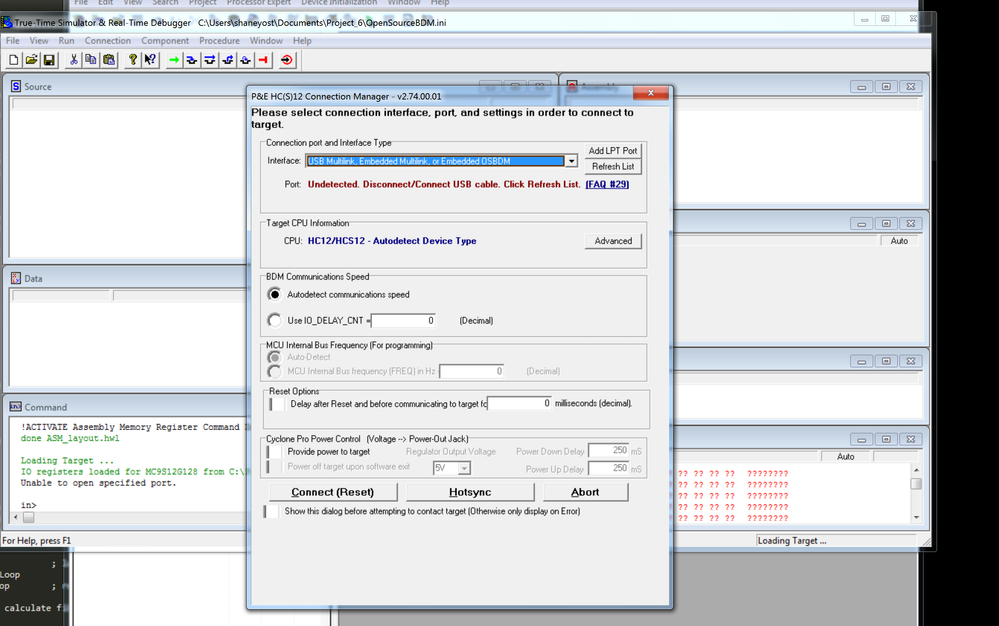The width and height of the screenshot is (999, 626).
Task: Open the 5V regulator voltage dropdown
Action: (x=464, y=469)
